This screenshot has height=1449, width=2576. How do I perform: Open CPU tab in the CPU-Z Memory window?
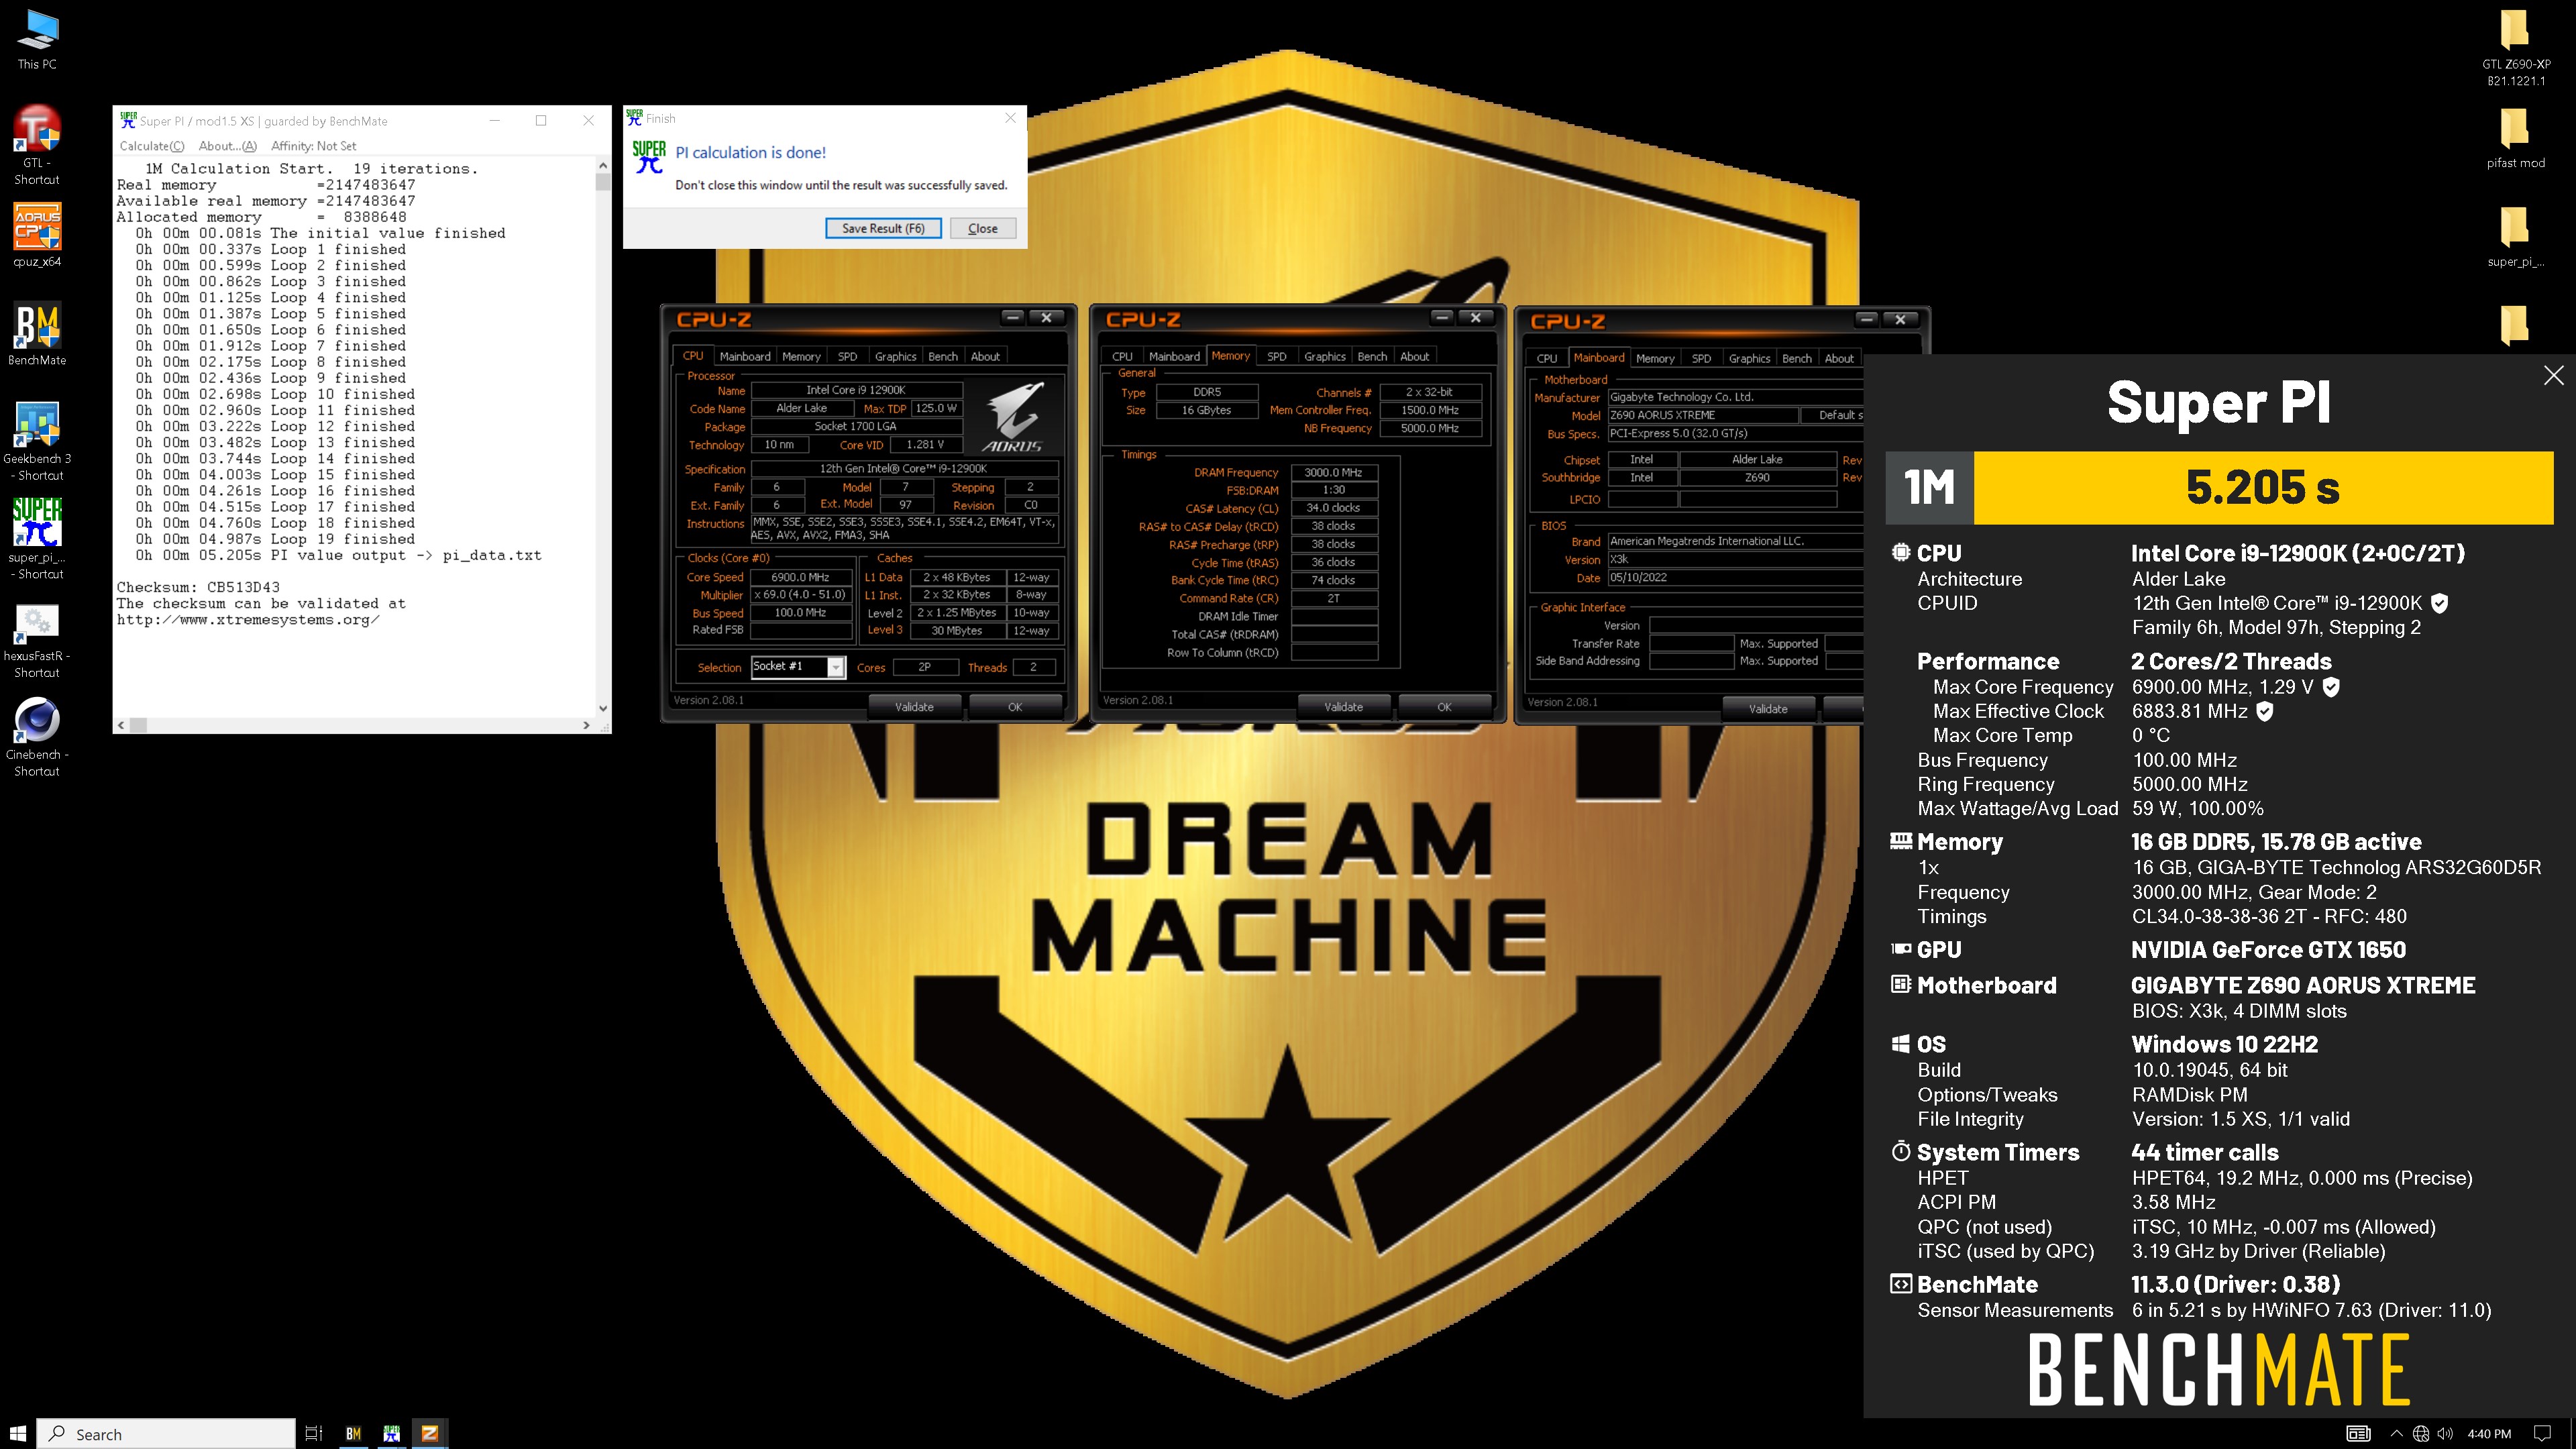pyautogui.click(x=1122, y=356)
